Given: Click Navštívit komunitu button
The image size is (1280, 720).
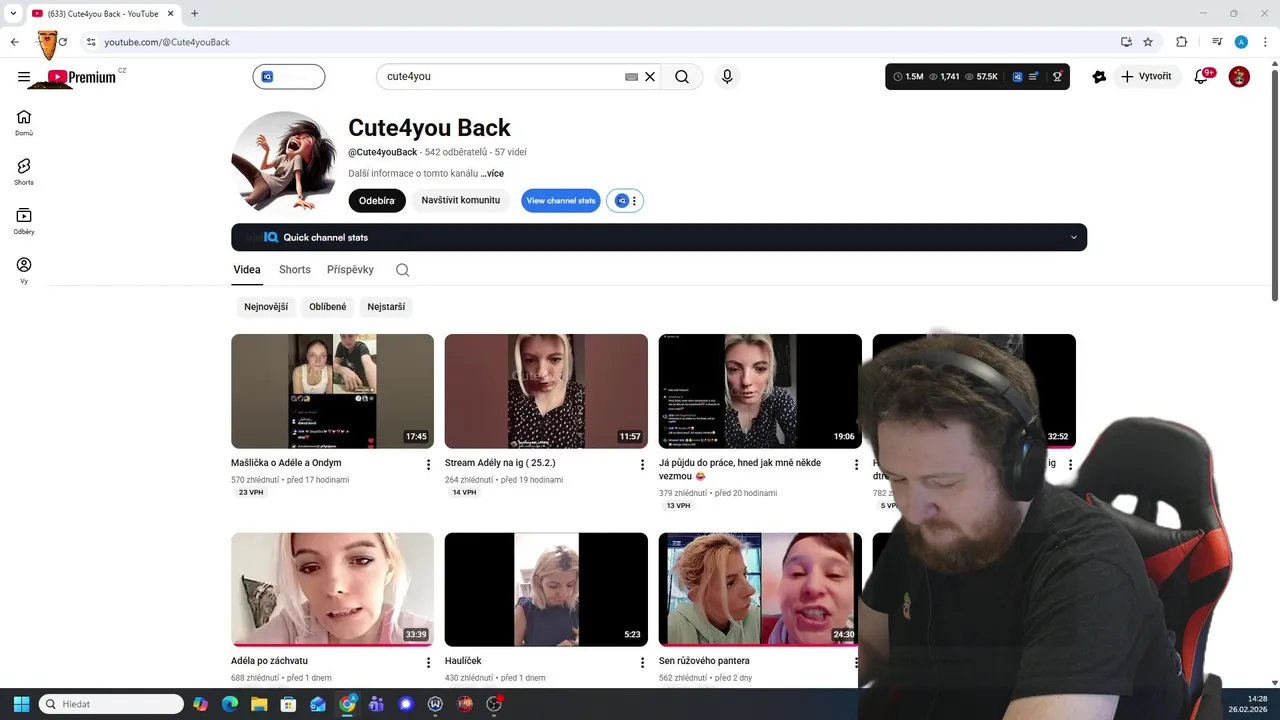Looking at the screenshot, I should 461,200.
